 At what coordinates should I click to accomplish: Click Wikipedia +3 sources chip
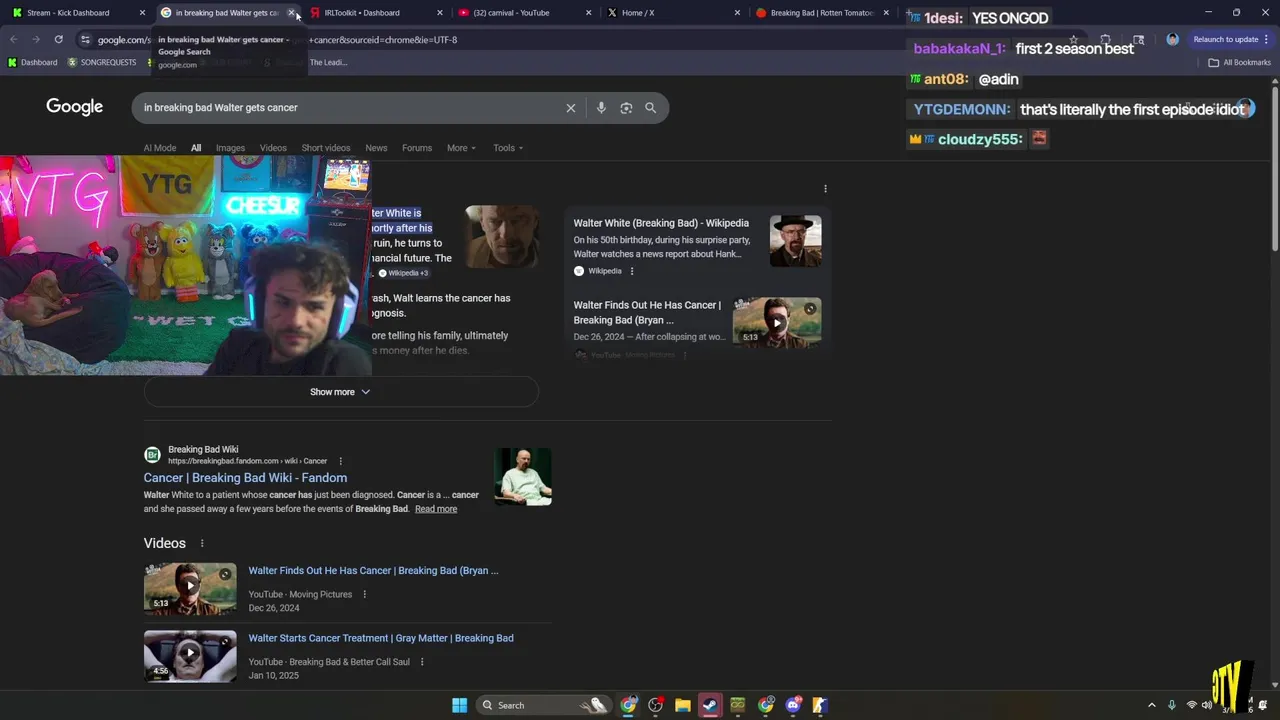tap(403, 273)
